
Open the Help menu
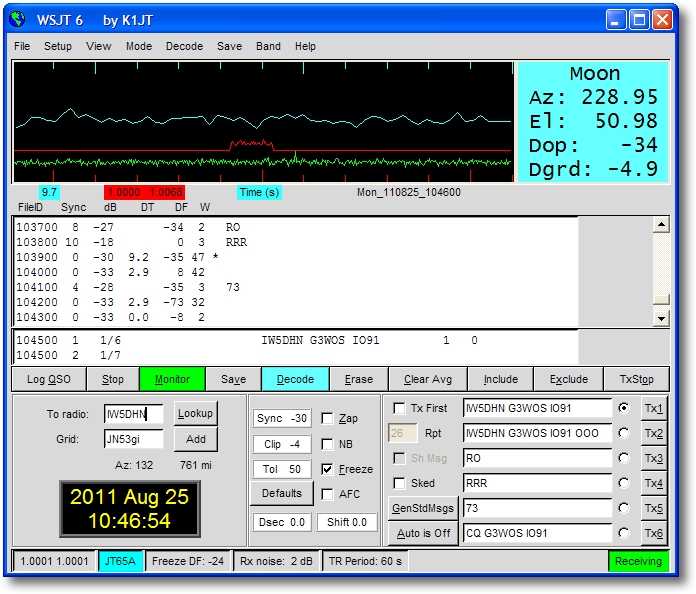pos(305,46)
